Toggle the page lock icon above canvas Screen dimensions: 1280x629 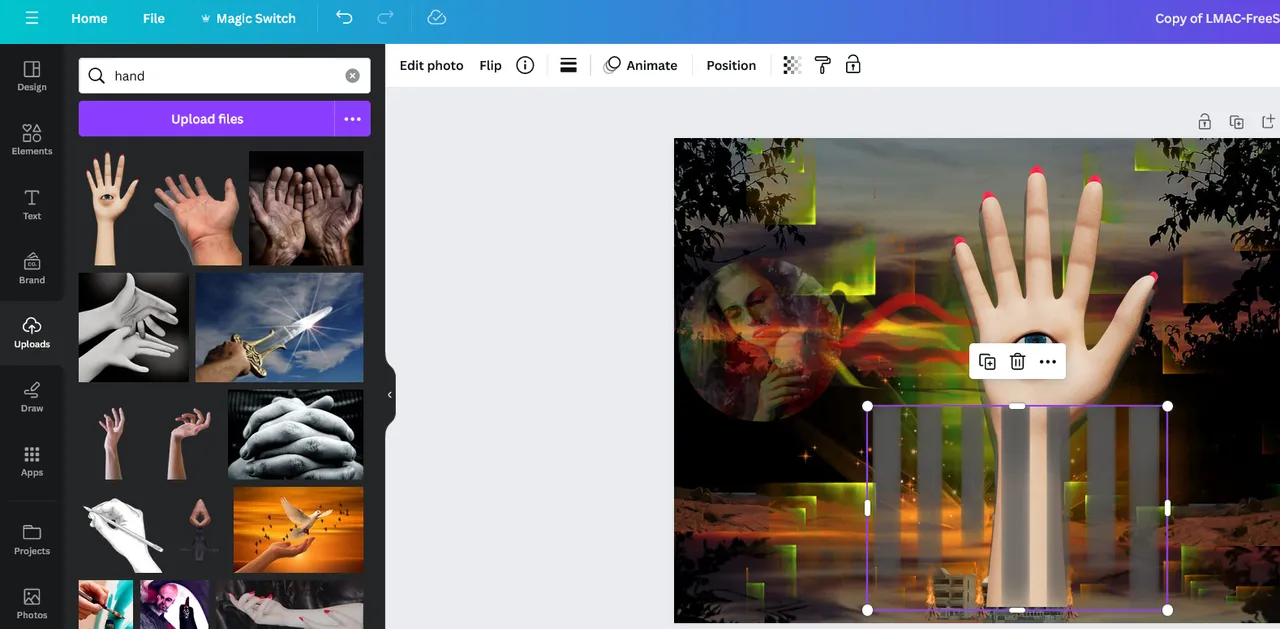1205,122
